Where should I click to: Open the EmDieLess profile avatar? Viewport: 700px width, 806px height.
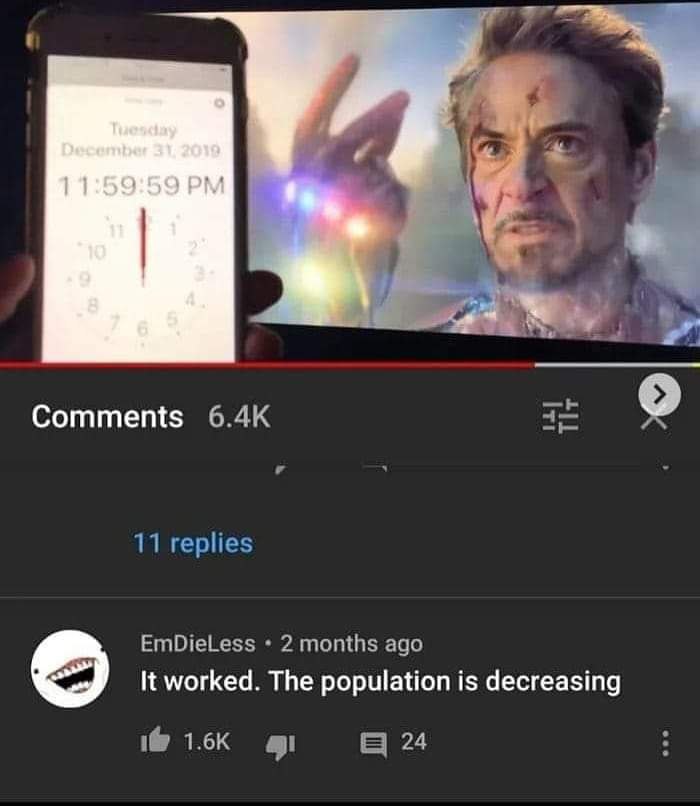point(70,669)
